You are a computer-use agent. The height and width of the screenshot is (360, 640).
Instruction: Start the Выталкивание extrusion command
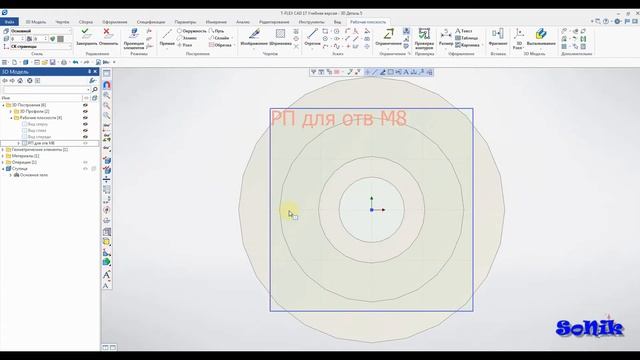click(x=541, y=37)
